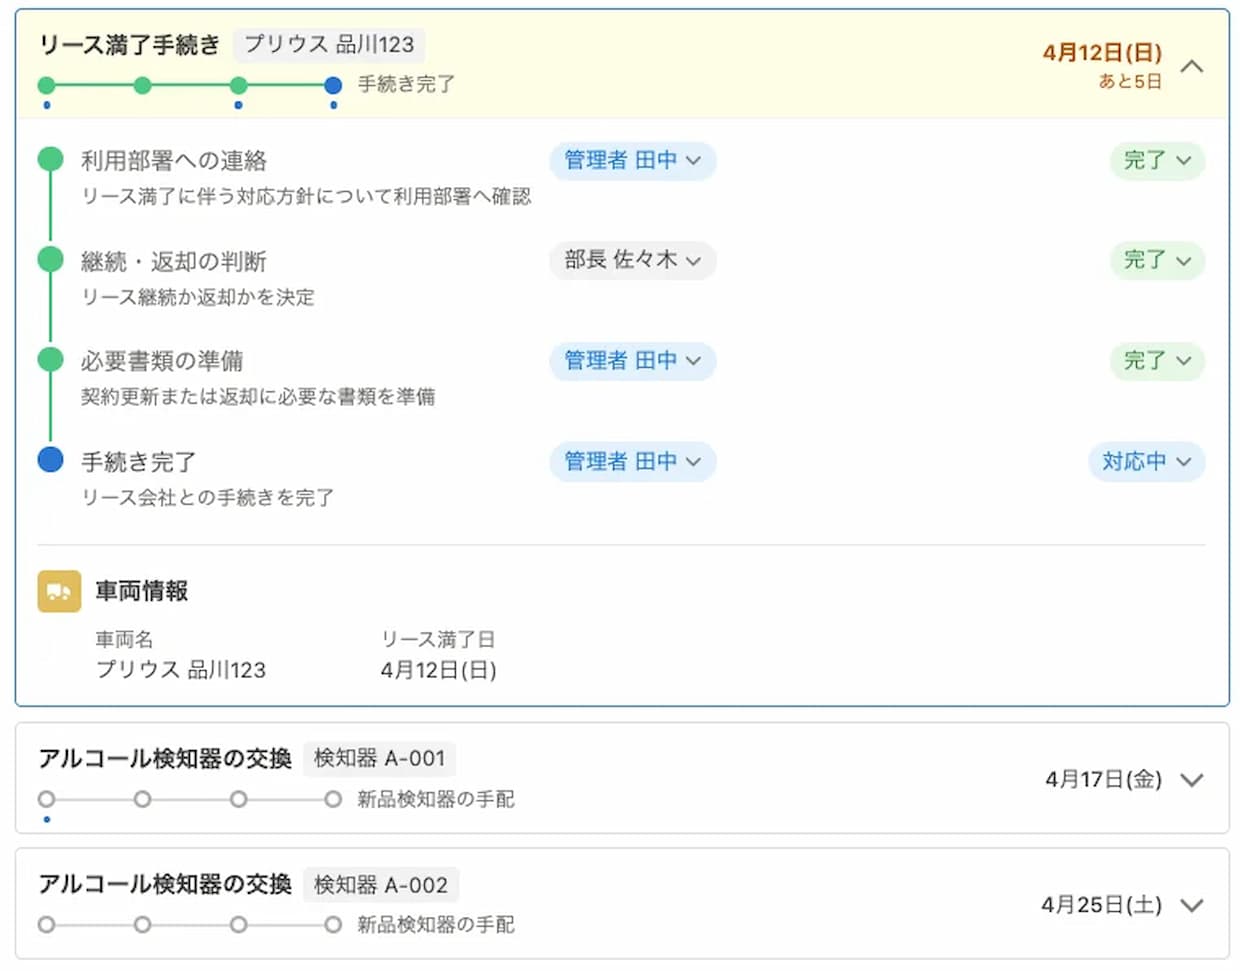This screenshot has width=1240, height=971.
Task: Collapse the リース満了手続き card chevron
Action: coord(1191,66)
